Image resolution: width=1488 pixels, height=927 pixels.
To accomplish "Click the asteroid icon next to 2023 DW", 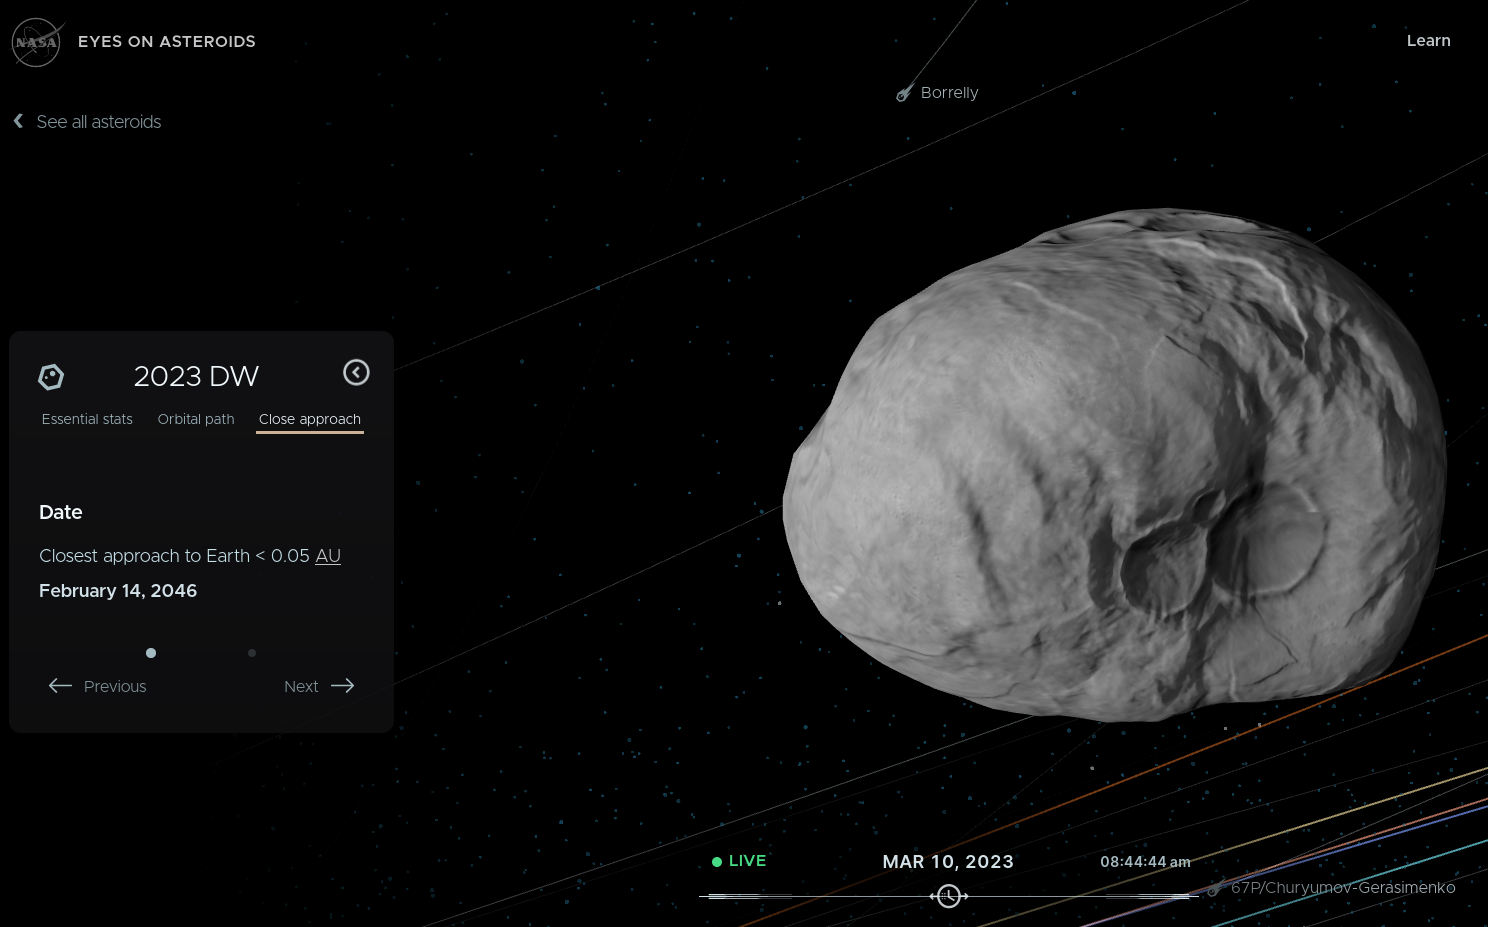I will coord(51,377).
